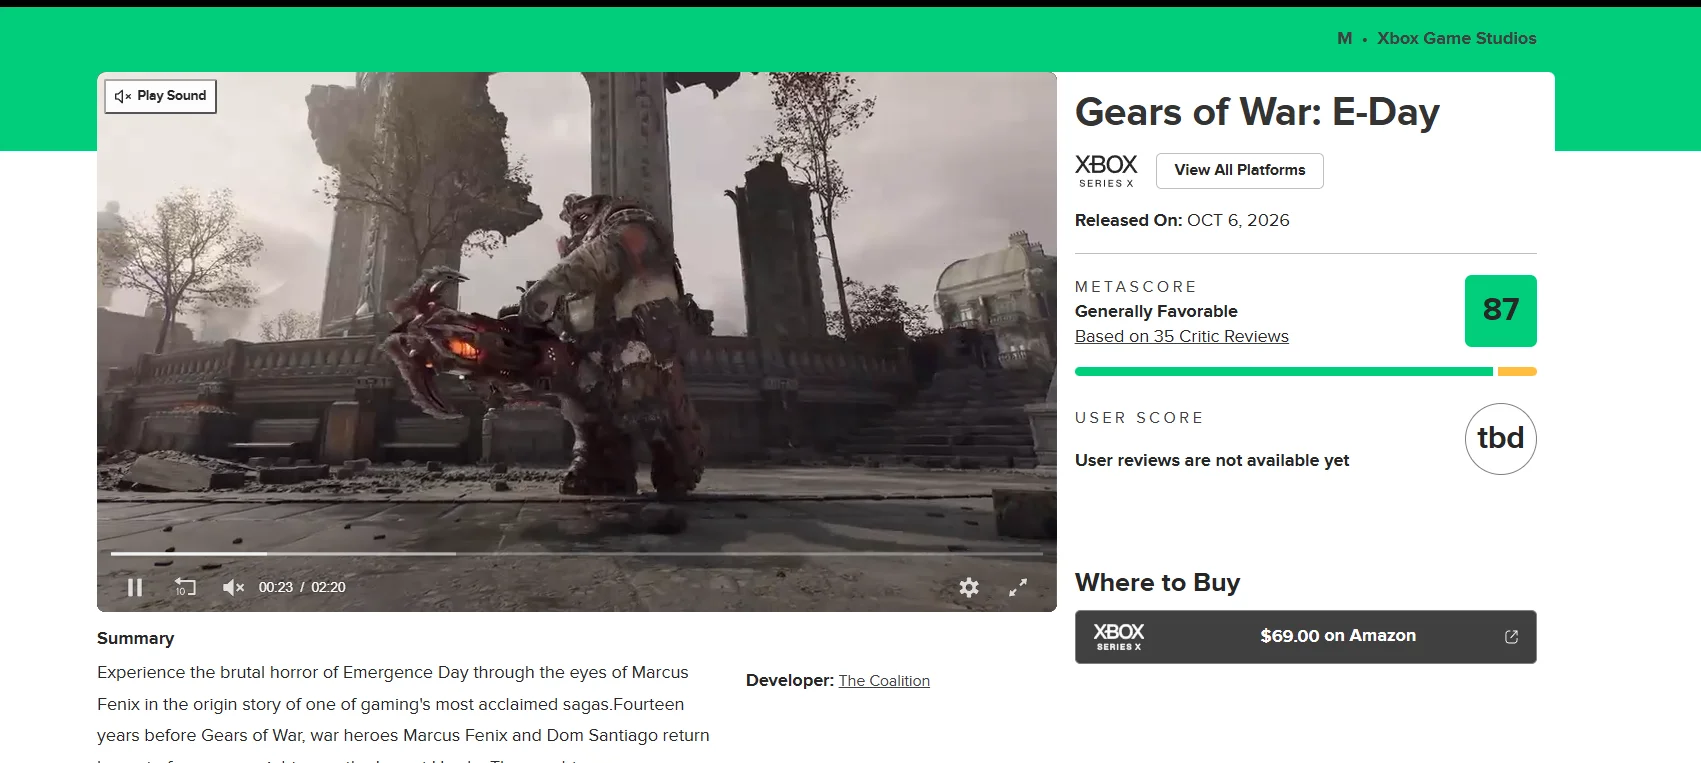The width and height of the screenshot is (1701, 763).
Task: Seek on the video progress bar
Action: pyautogui.click(x=577, y=553)
